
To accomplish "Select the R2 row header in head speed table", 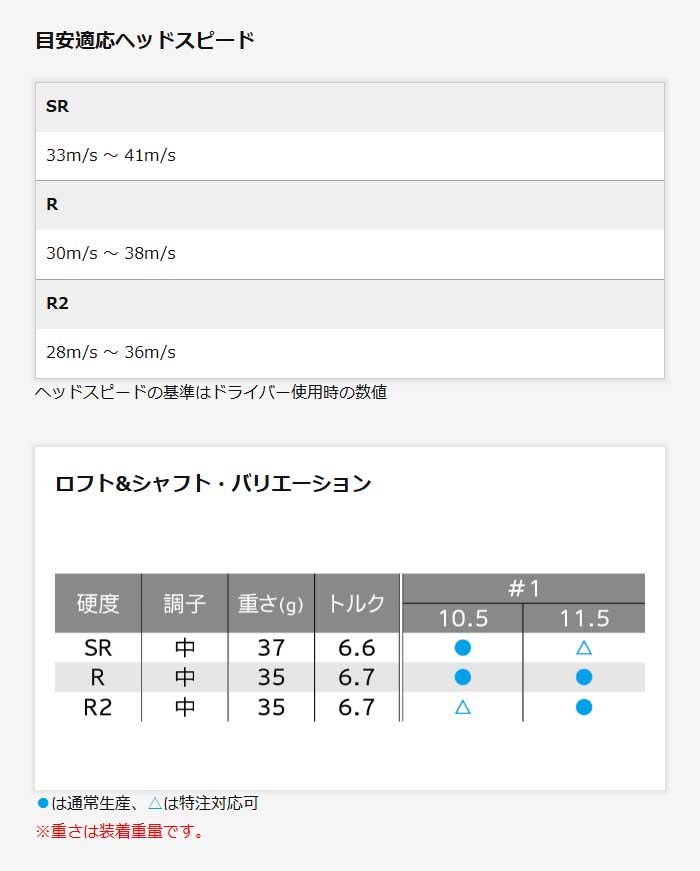I will coord(58,303).
